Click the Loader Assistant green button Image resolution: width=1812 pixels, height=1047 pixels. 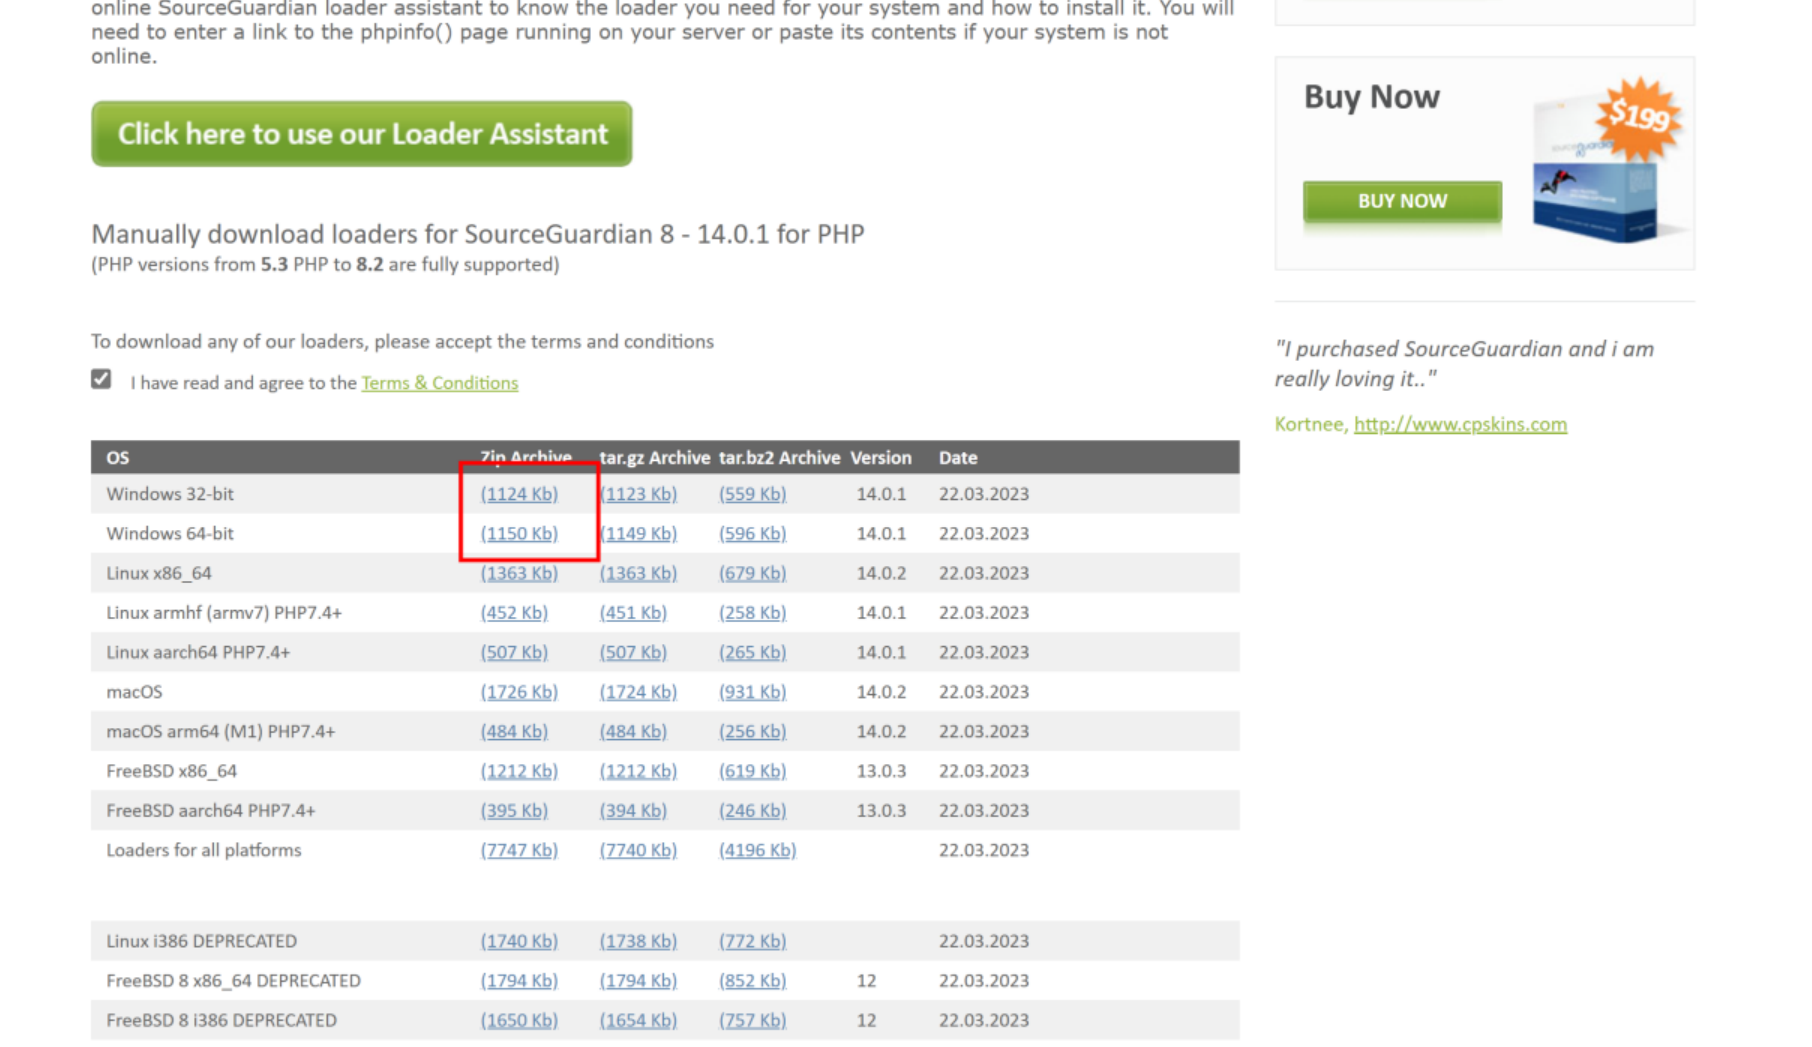[x=361, y=134]
